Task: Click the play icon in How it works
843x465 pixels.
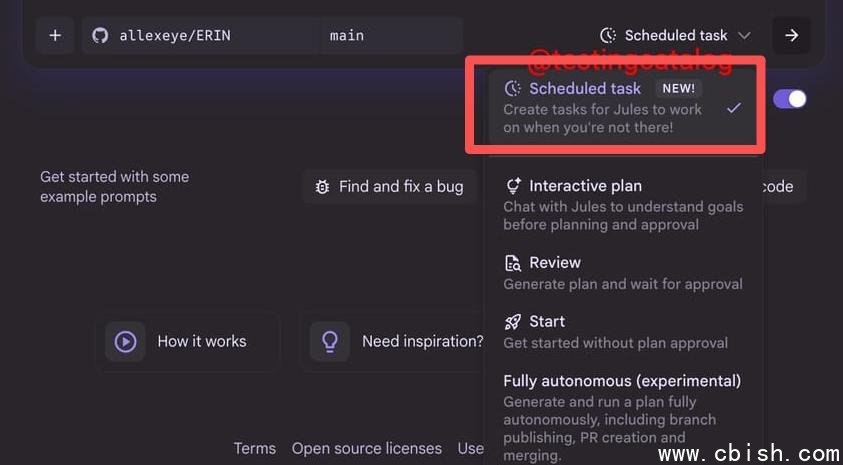Action: pos(125,341)
